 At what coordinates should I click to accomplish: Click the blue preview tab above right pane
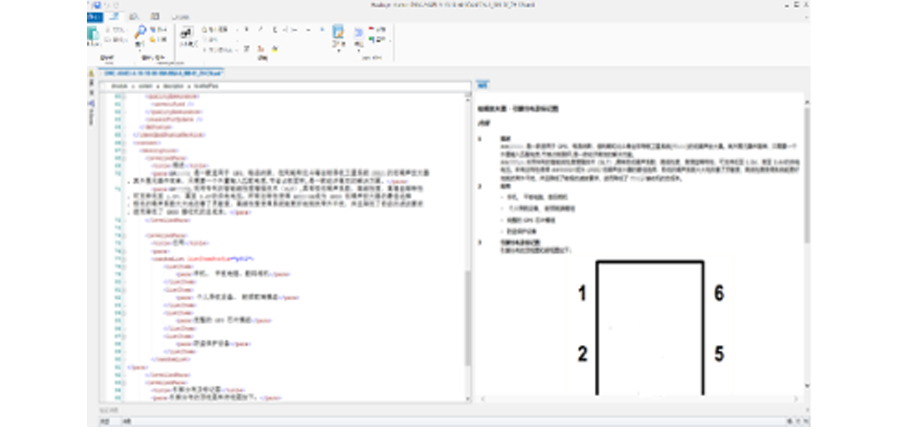click(x=480, y=84)
